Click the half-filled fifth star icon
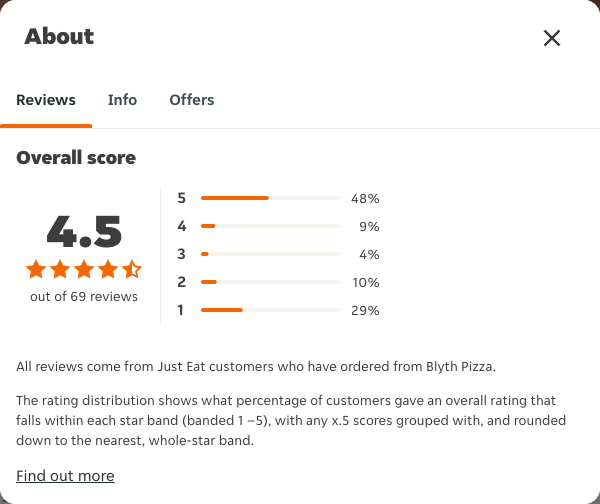Image resolution: width=600 pixels, height=504 pixels. pos(132,269)
